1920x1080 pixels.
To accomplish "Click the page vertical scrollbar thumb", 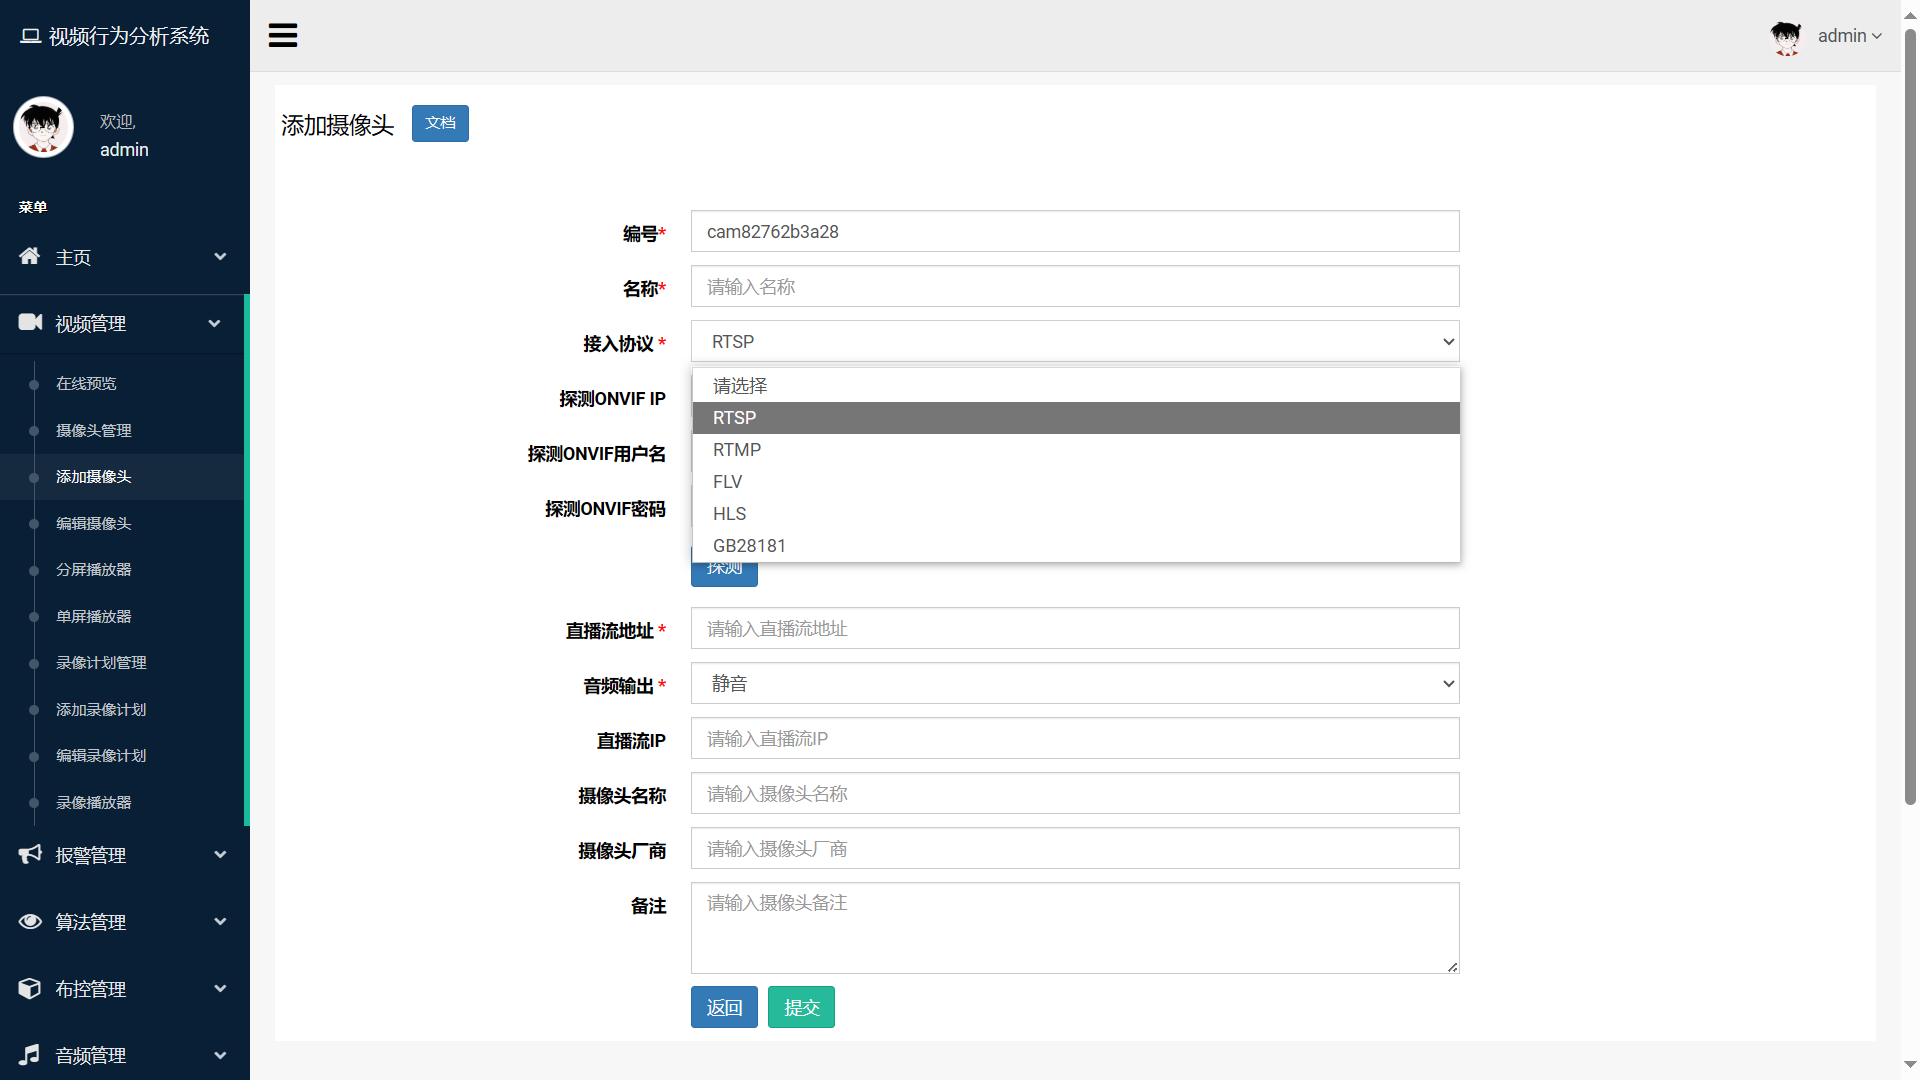I will click(1910, 415).
